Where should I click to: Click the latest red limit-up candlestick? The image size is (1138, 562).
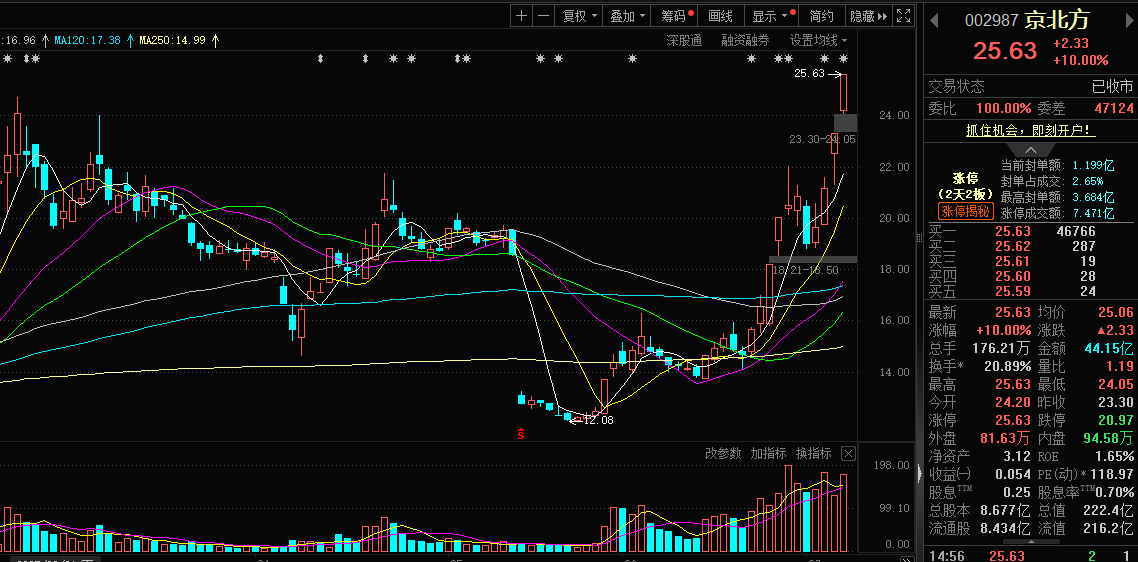point(843,93)
